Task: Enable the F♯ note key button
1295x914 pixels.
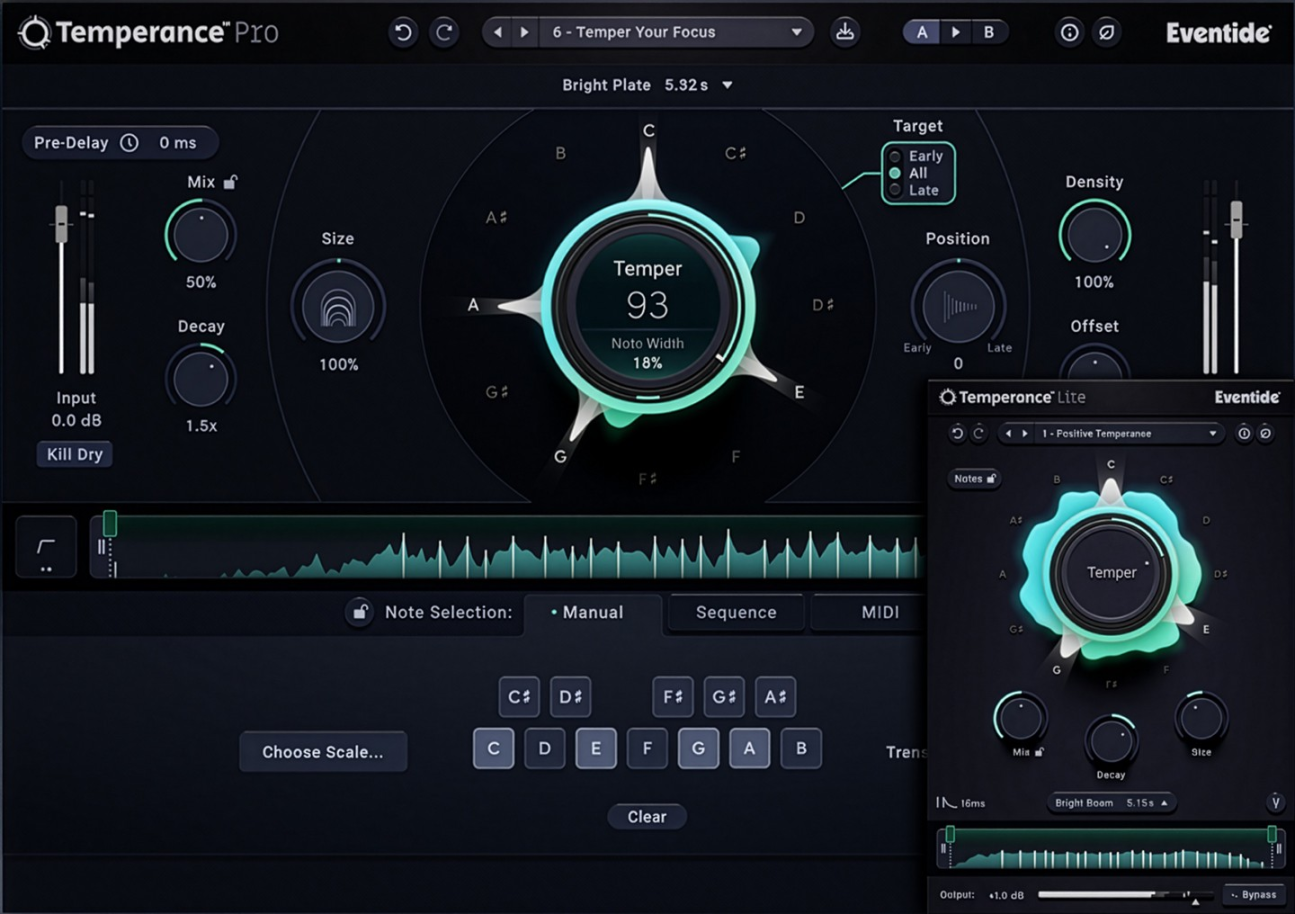Action: pos(672,697)
